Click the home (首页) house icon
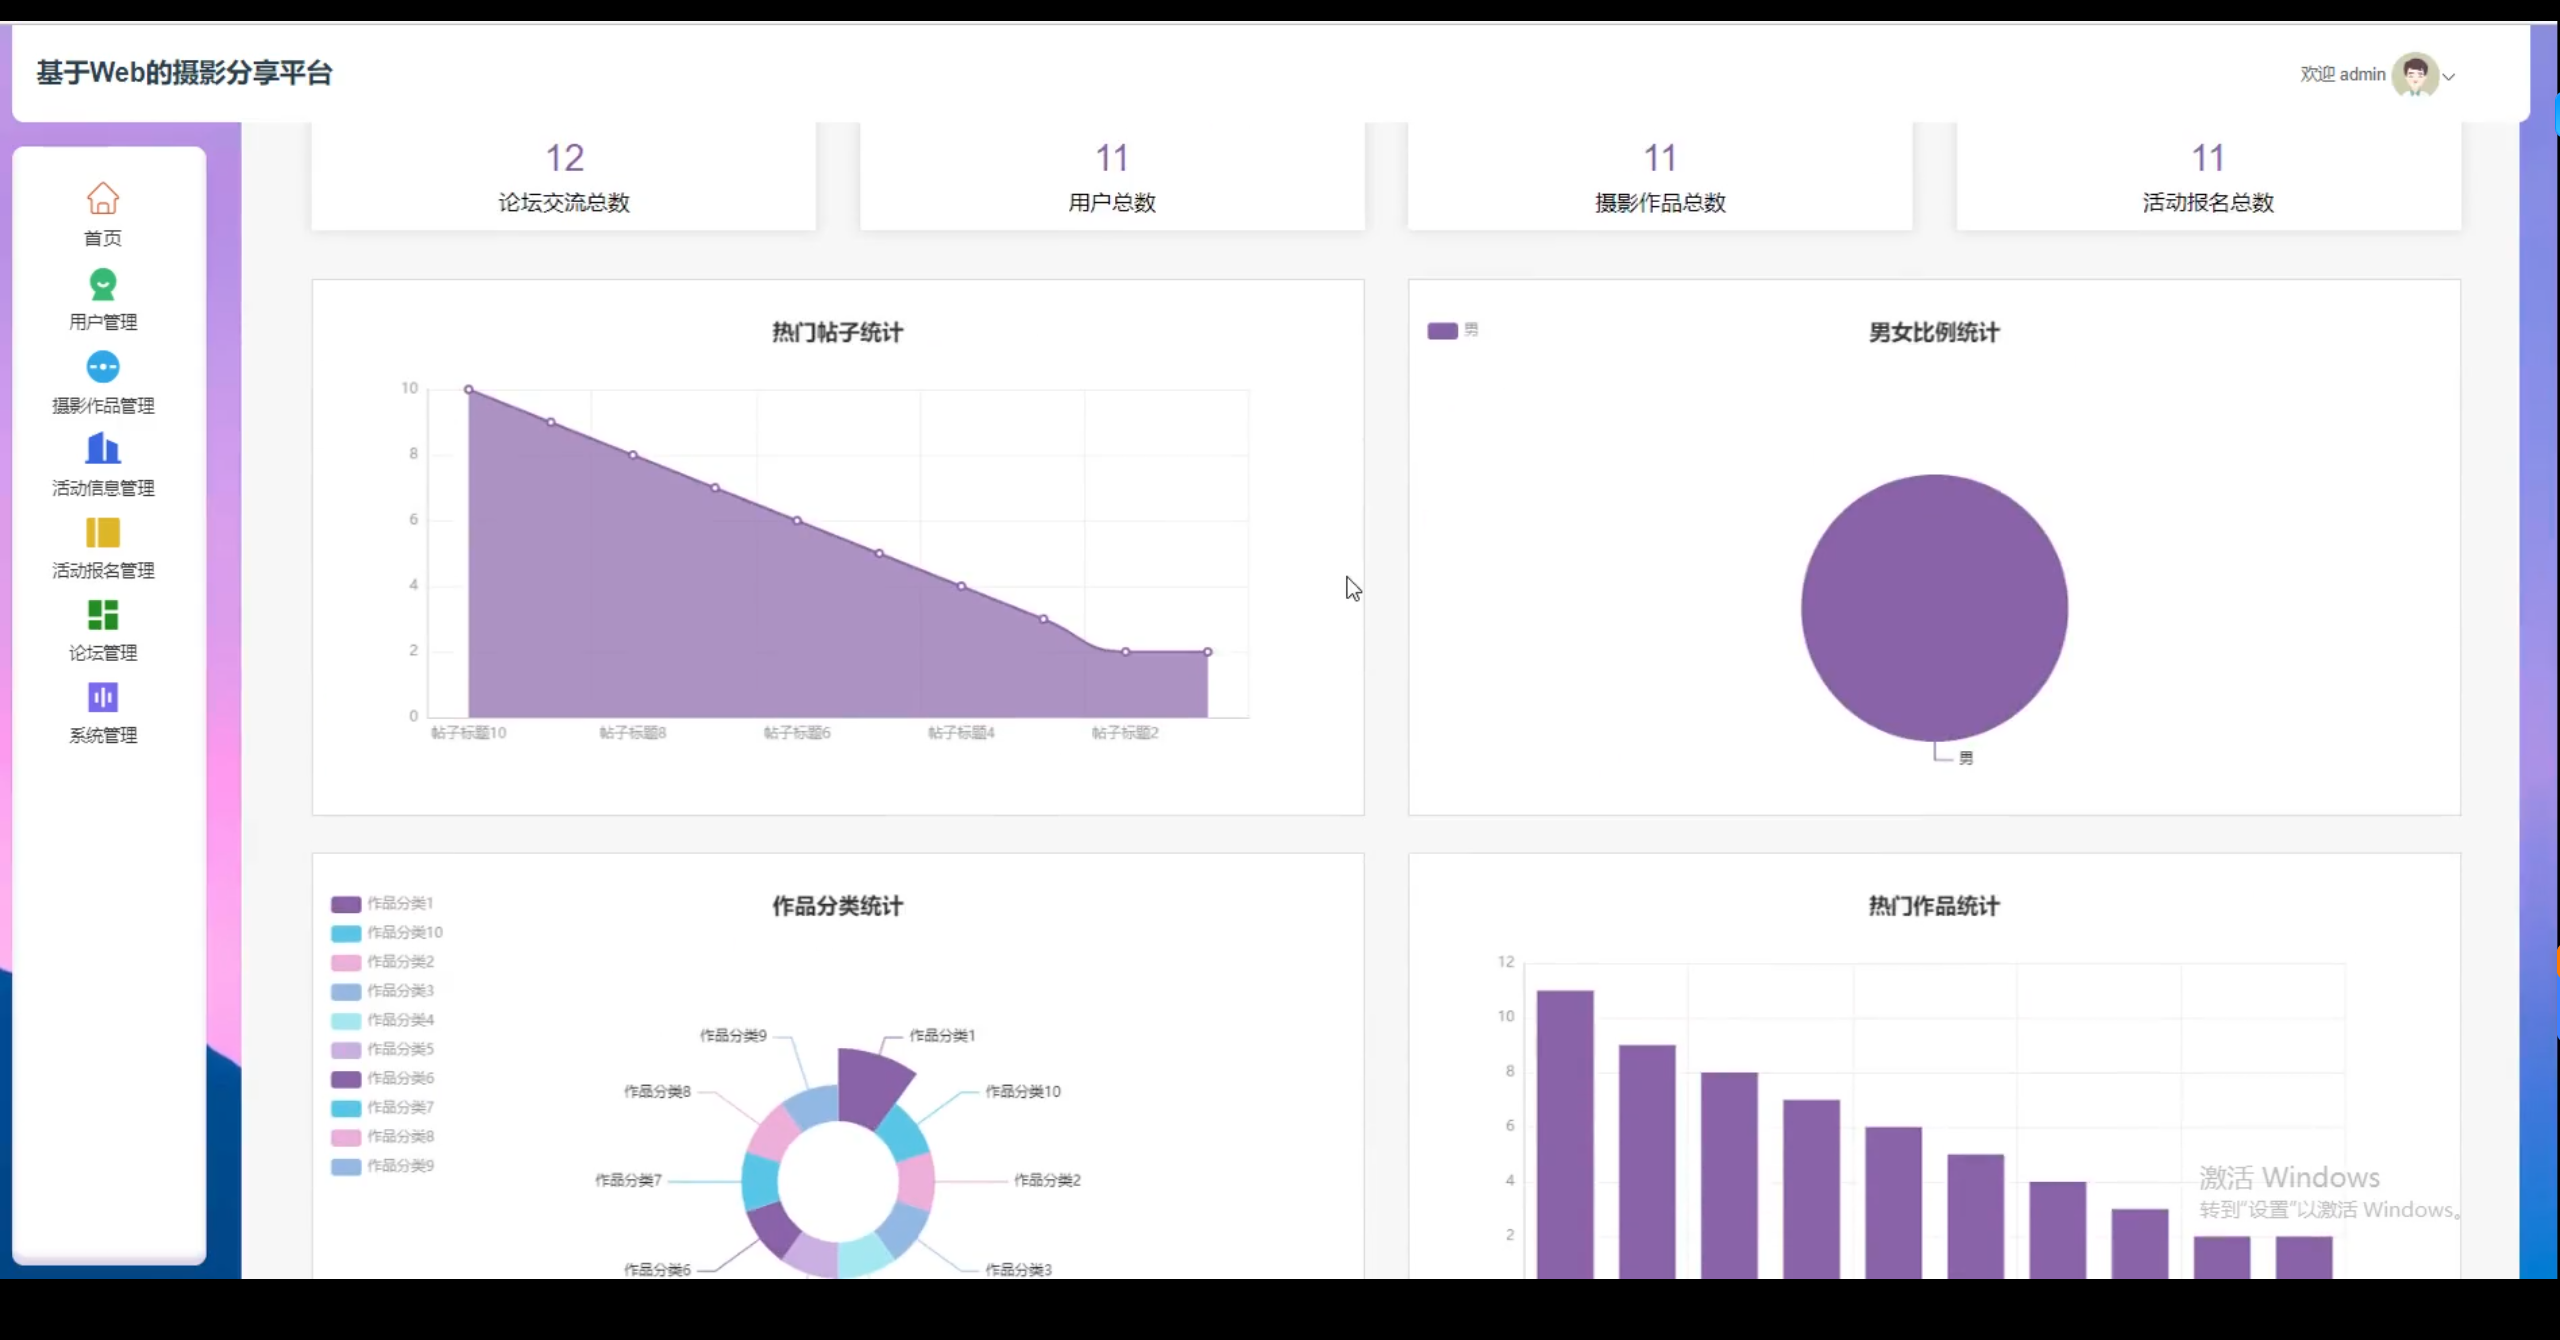 (x=102, y=198)
